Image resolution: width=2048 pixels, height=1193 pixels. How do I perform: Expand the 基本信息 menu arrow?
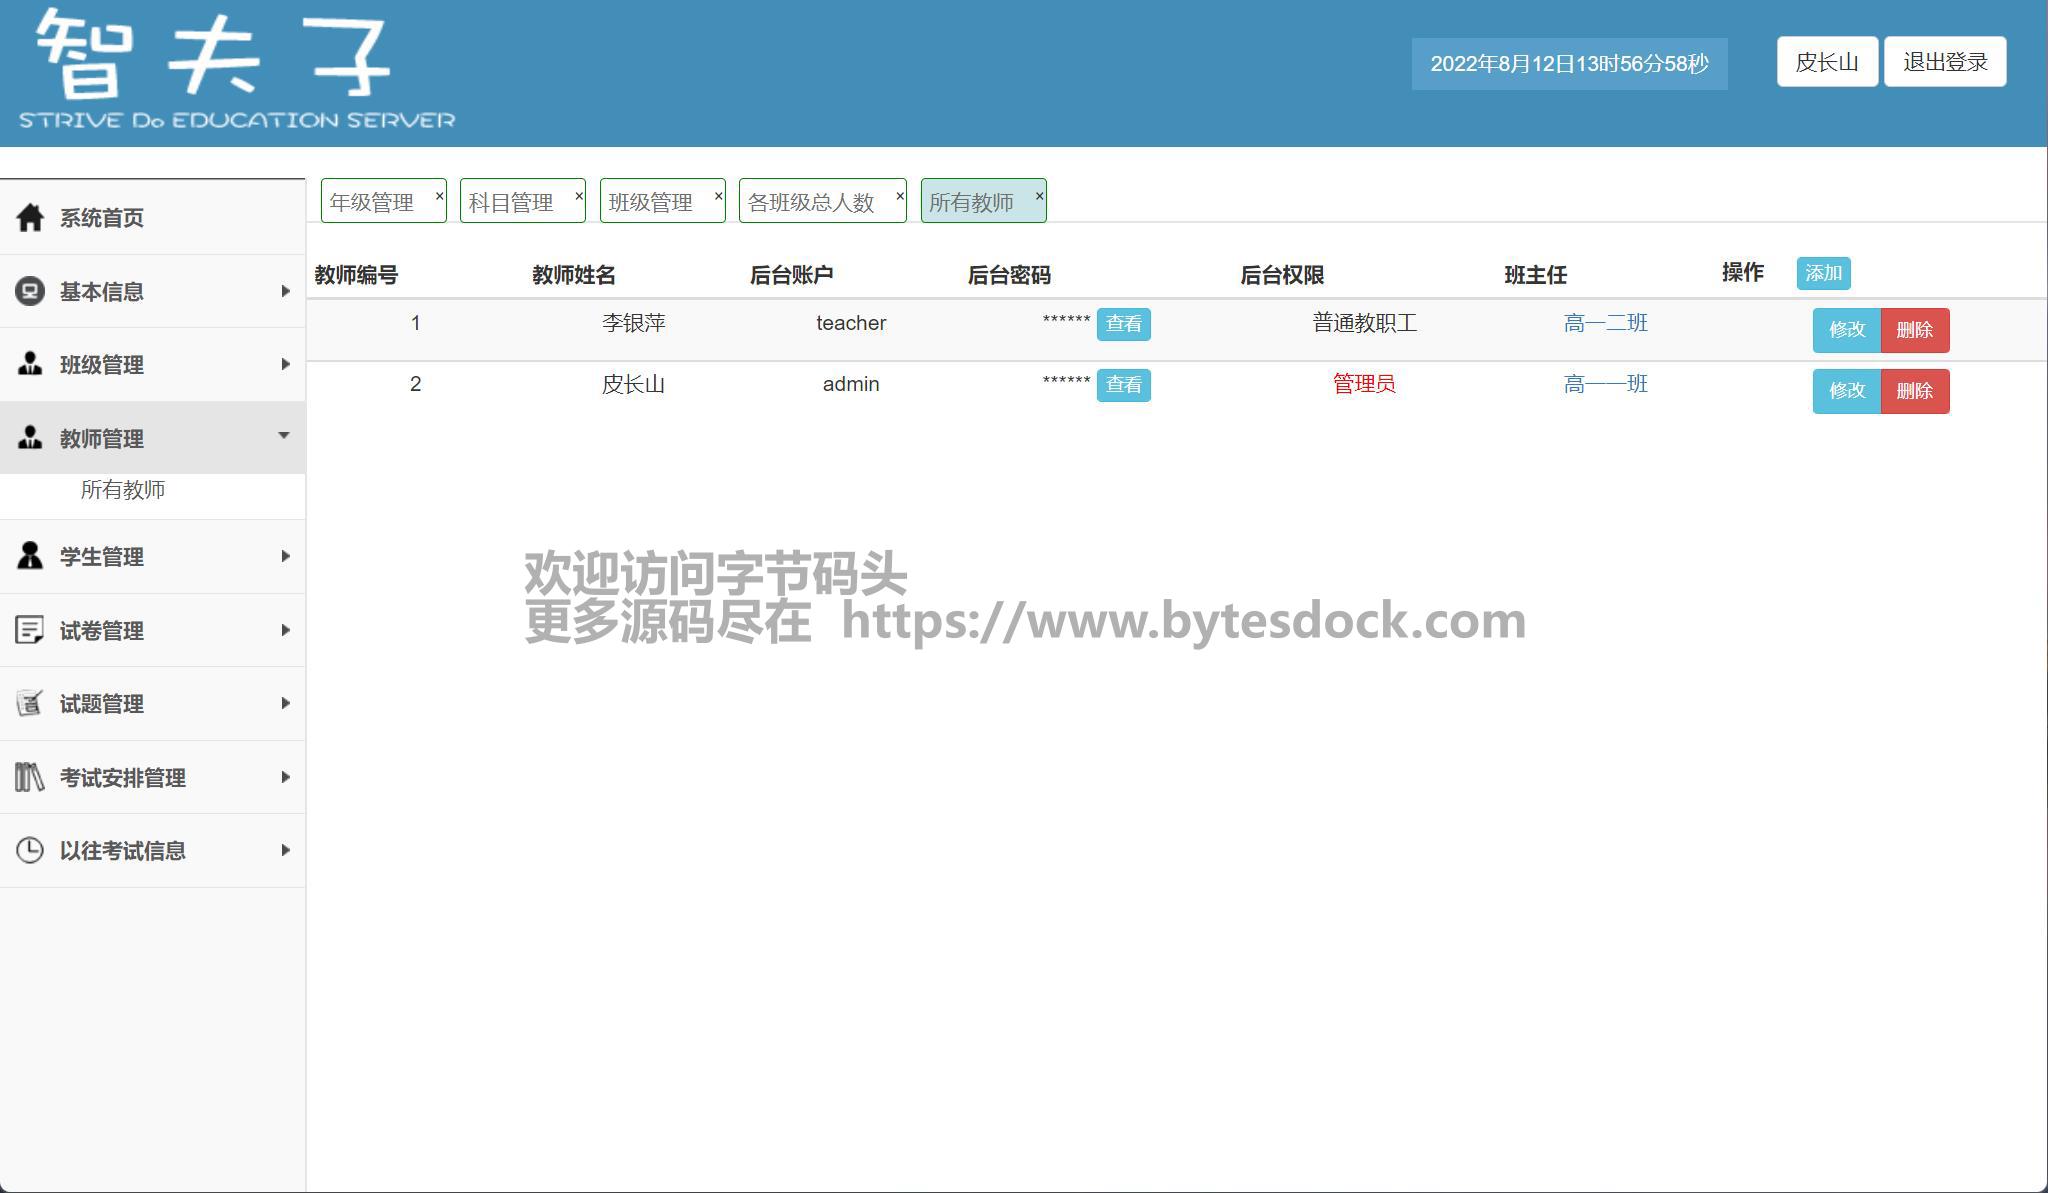pos(285,291)
